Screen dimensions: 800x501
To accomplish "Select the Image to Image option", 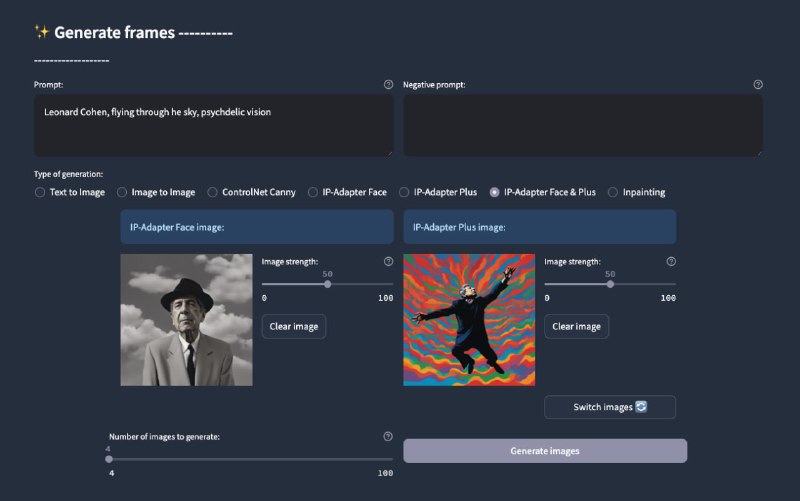I will click(122, 192).
